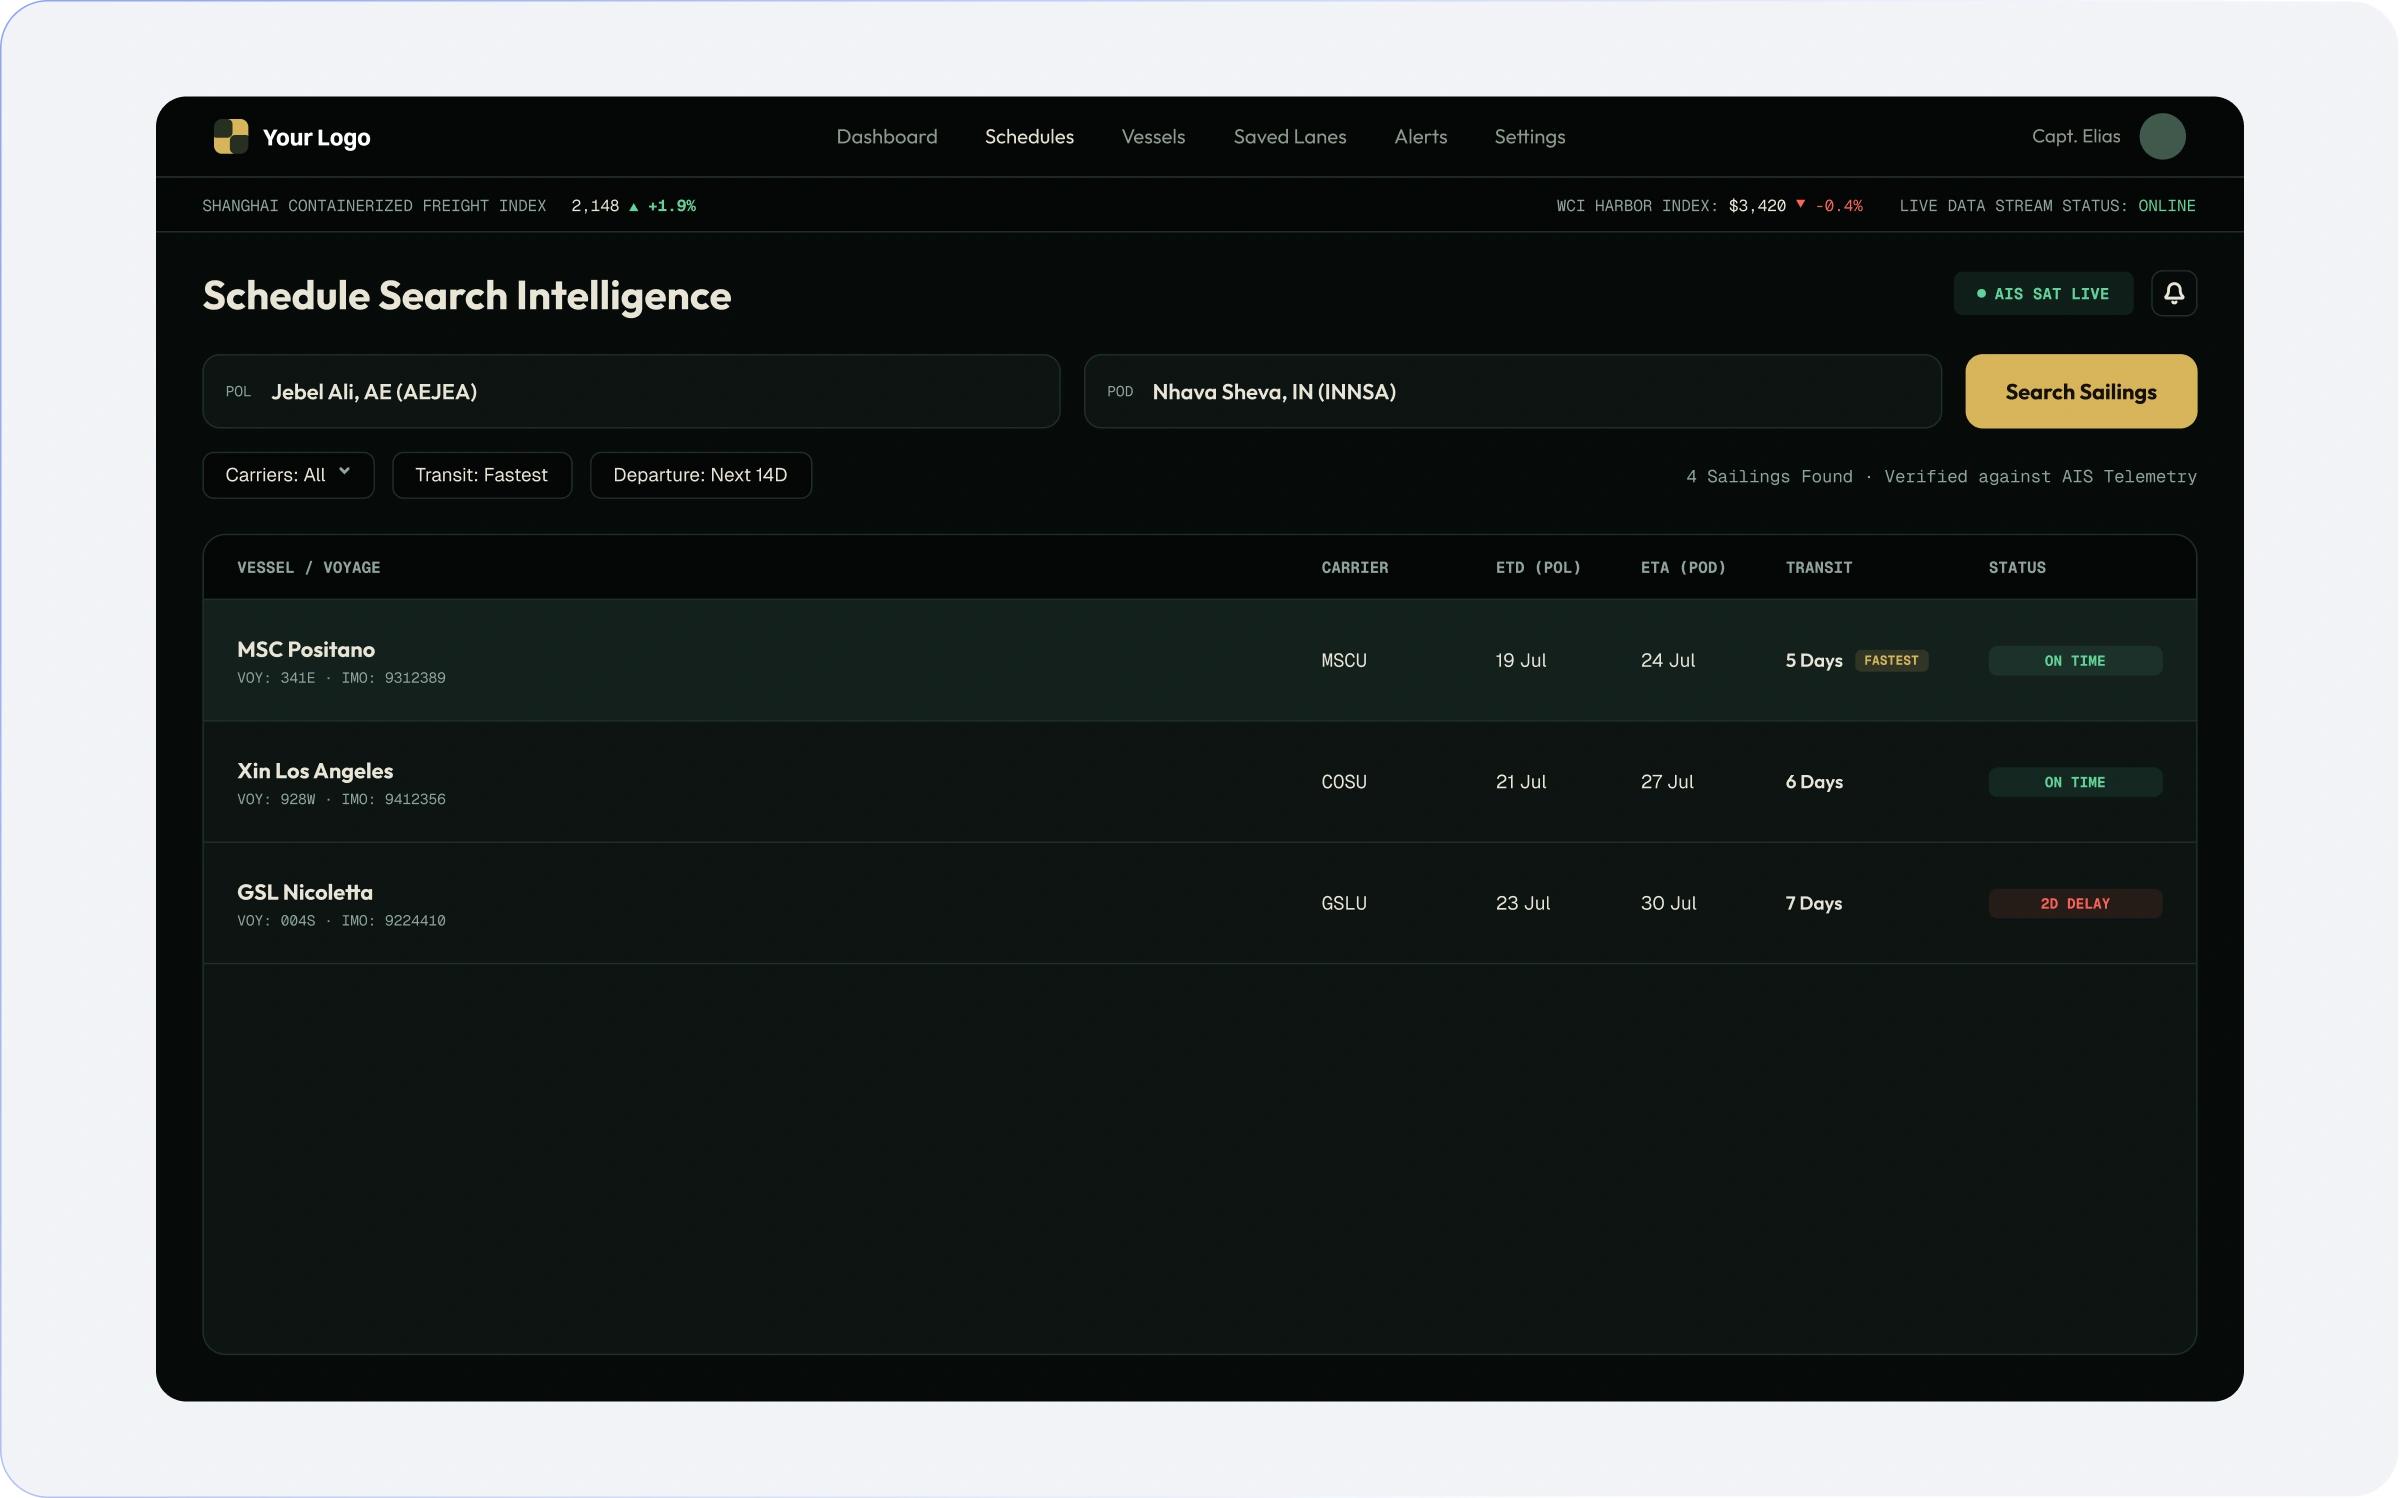Click the red down-arrow by $3,420
Image resolution: width=2400 pixels, height=1498 pixels.
point(1801,204)
